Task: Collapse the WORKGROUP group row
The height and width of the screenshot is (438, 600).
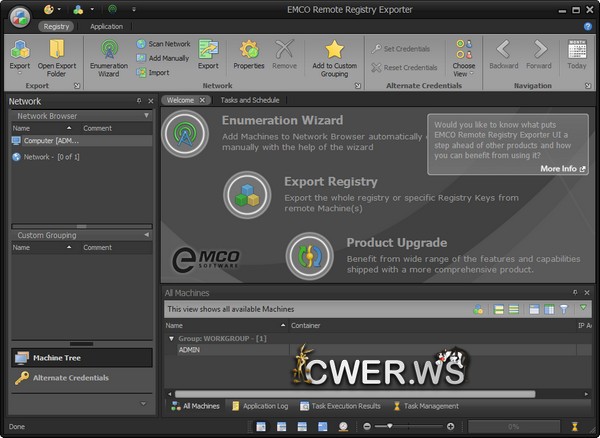Action: pyautogui.click(x=170, y=339)
